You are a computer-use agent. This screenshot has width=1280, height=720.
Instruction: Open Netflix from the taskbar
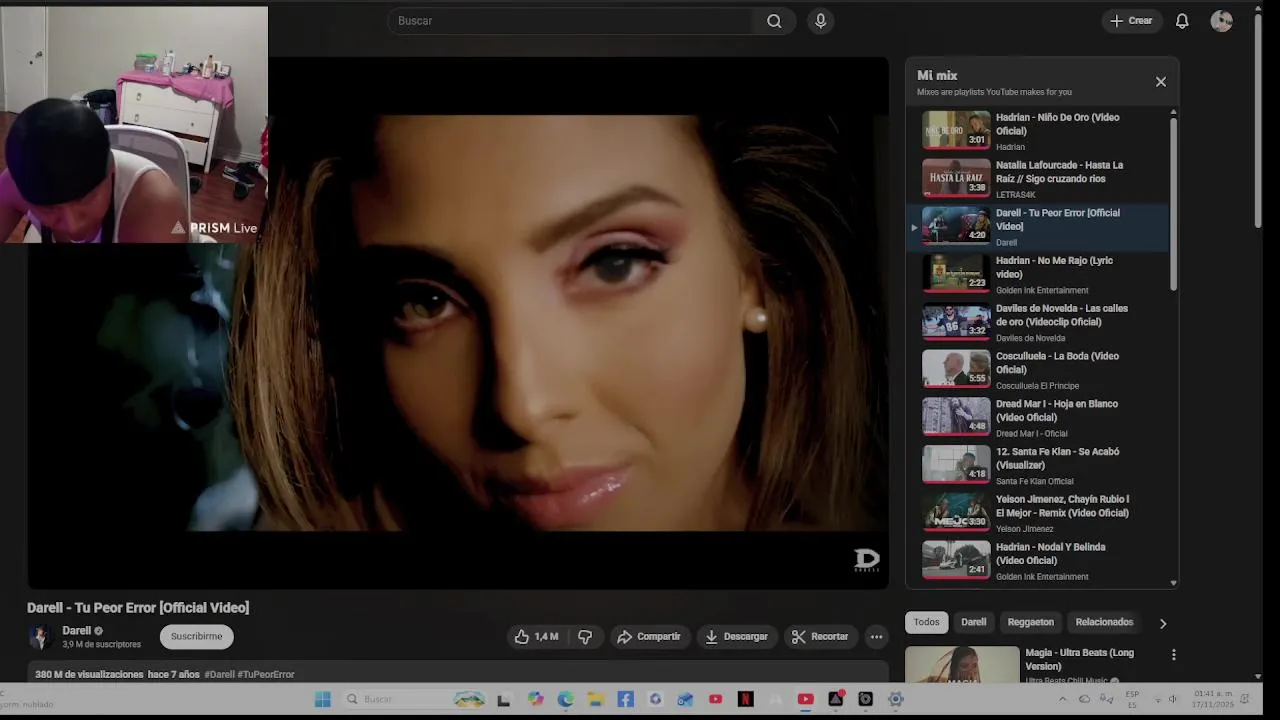click(745, 700)
